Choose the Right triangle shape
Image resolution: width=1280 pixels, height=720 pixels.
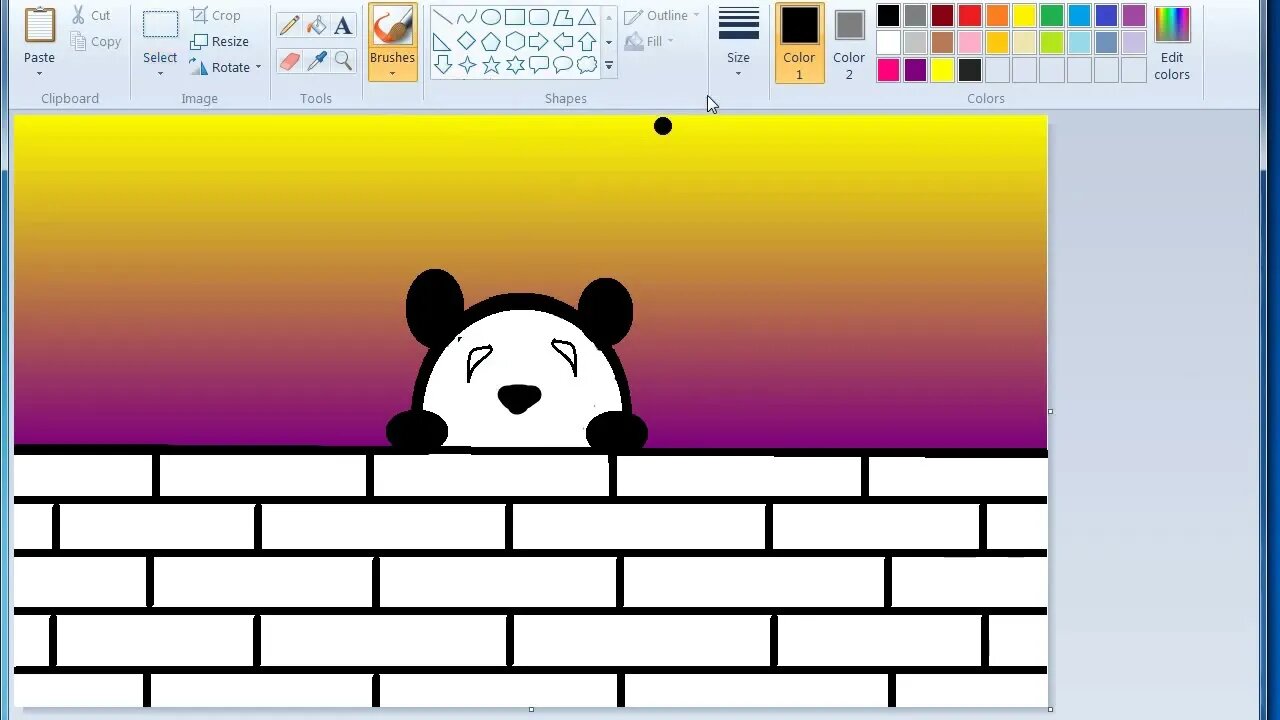click(x=442, y=41)
